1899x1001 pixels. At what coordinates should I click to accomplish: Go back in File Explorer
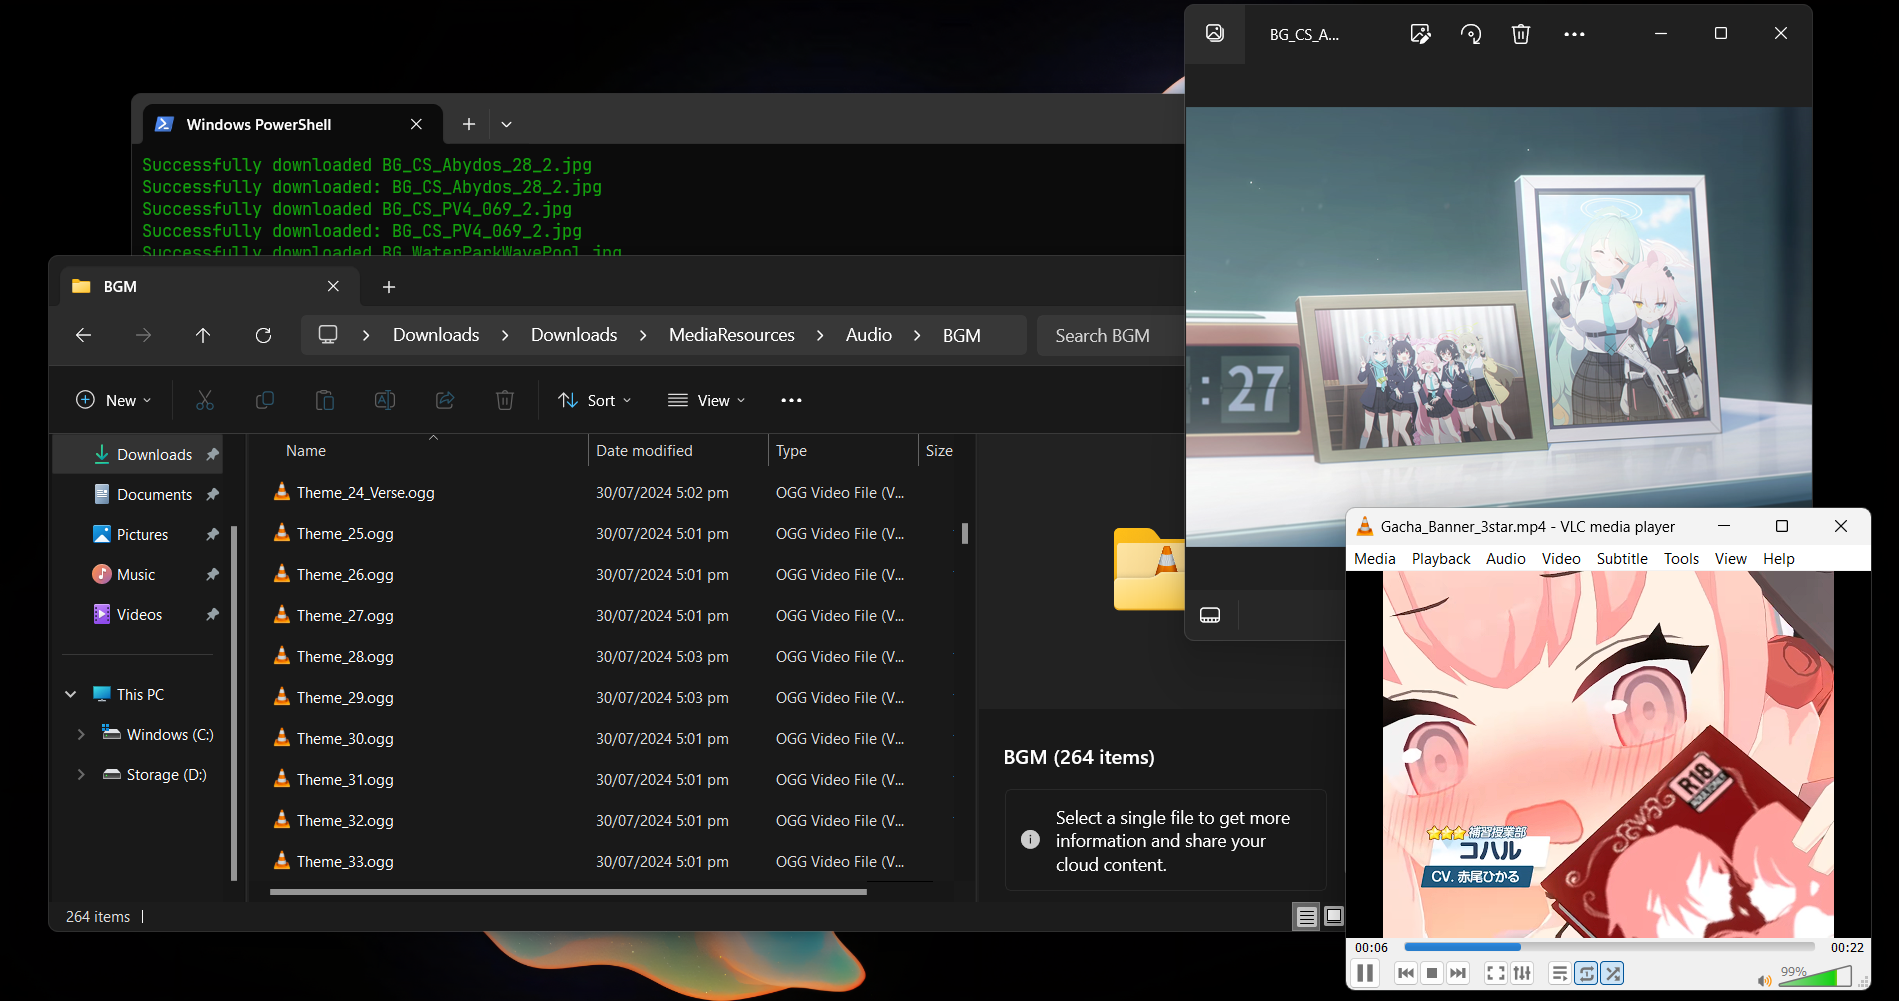[x=84, y=335]
